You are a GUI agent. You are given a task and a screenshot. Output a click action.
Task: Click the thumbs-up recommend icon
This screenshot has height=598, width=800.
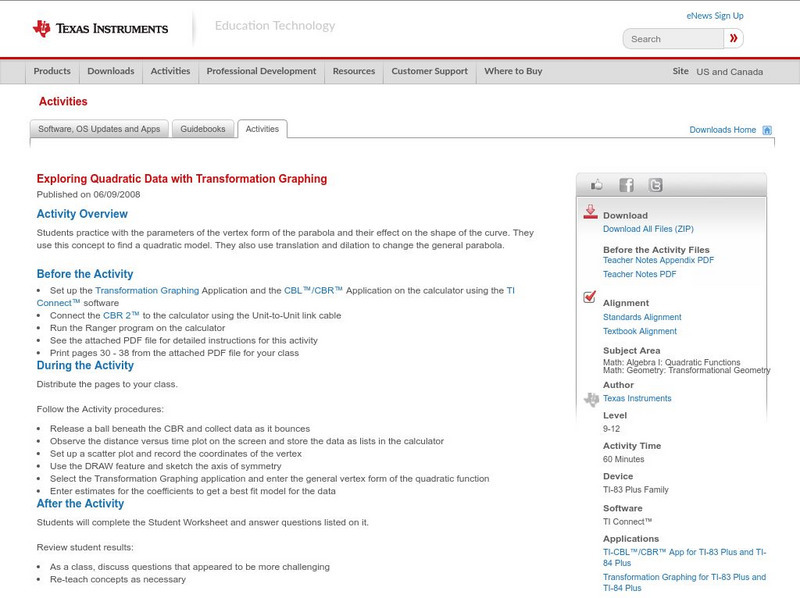pos(597,184)
